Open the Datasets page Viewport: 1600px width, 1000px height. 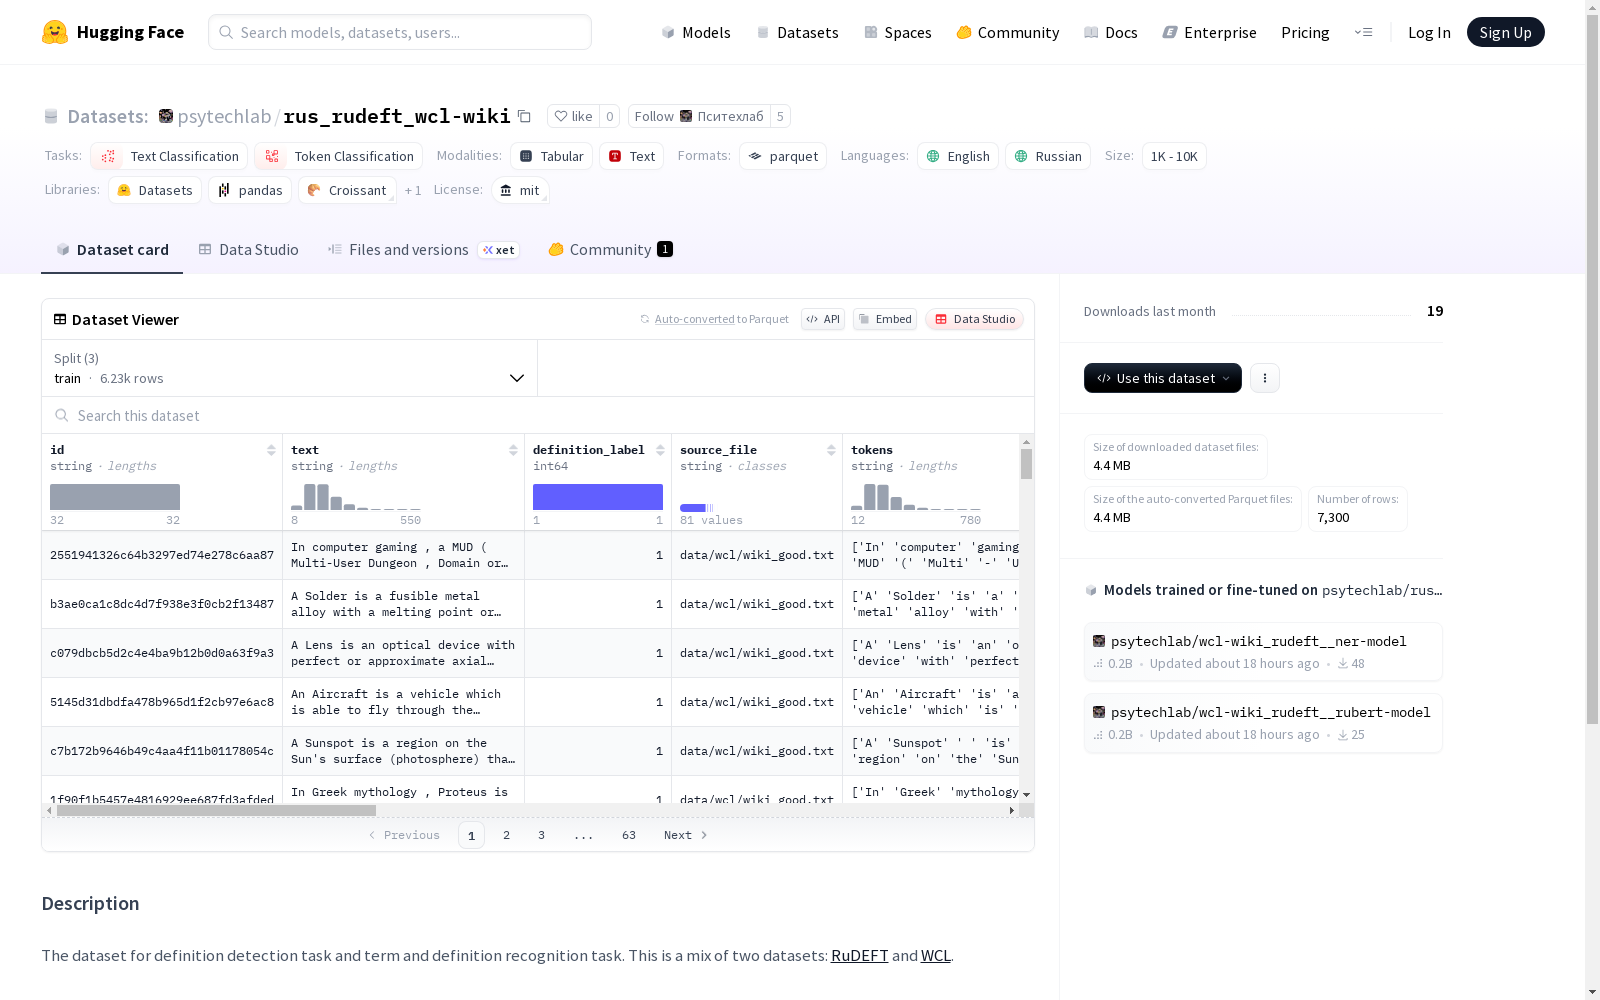pyautogui.click(x=797, y=32)
